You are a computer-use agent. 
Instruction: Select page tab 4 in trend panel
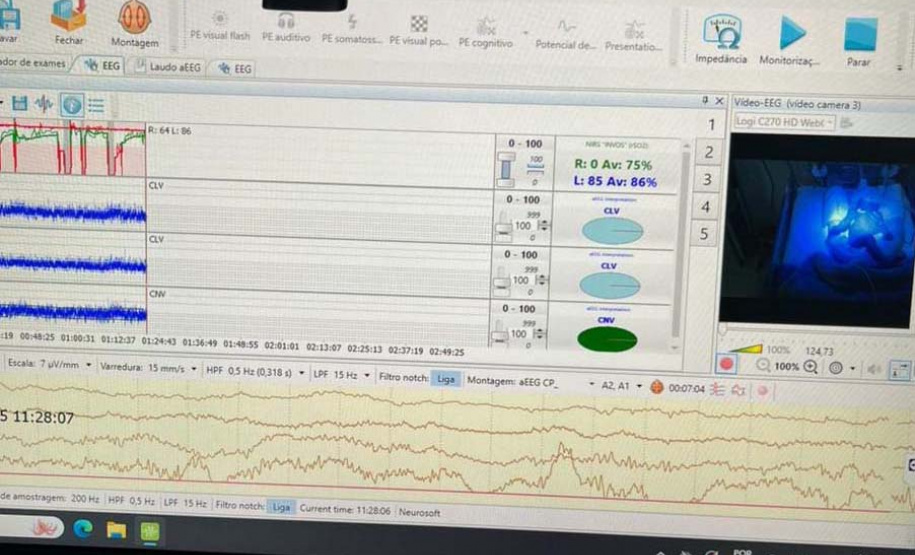706,207
